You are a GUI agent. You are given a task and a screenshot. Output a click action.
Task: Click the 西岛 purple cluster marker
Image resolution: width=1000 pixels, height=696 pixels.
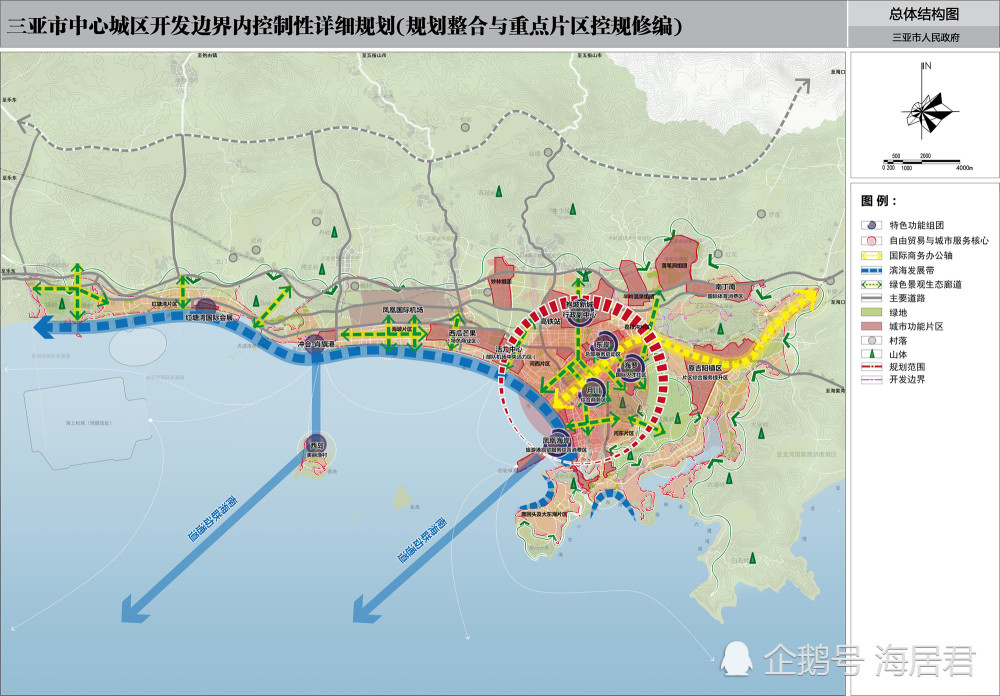pos(316,445)
